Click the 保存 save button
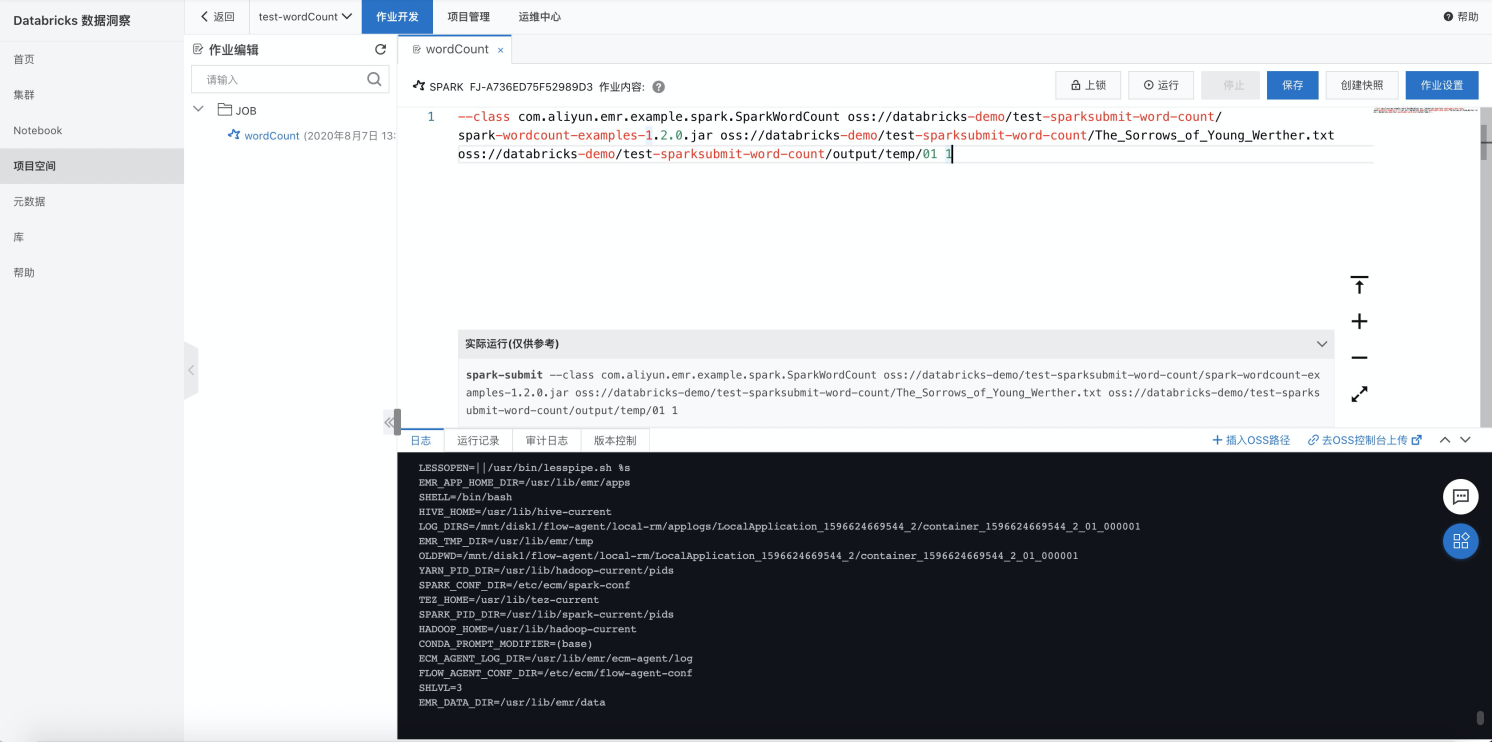 [x=1293, y=85]
